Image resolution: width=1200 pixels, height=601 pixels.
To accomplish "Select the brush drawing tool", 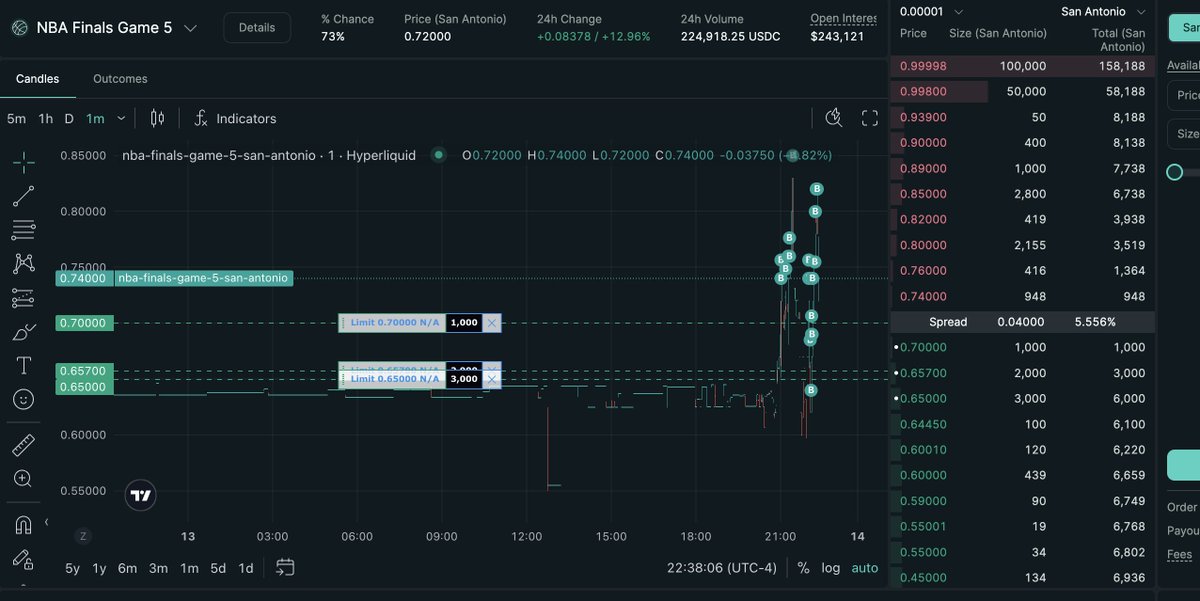I will tap(23, 332).
